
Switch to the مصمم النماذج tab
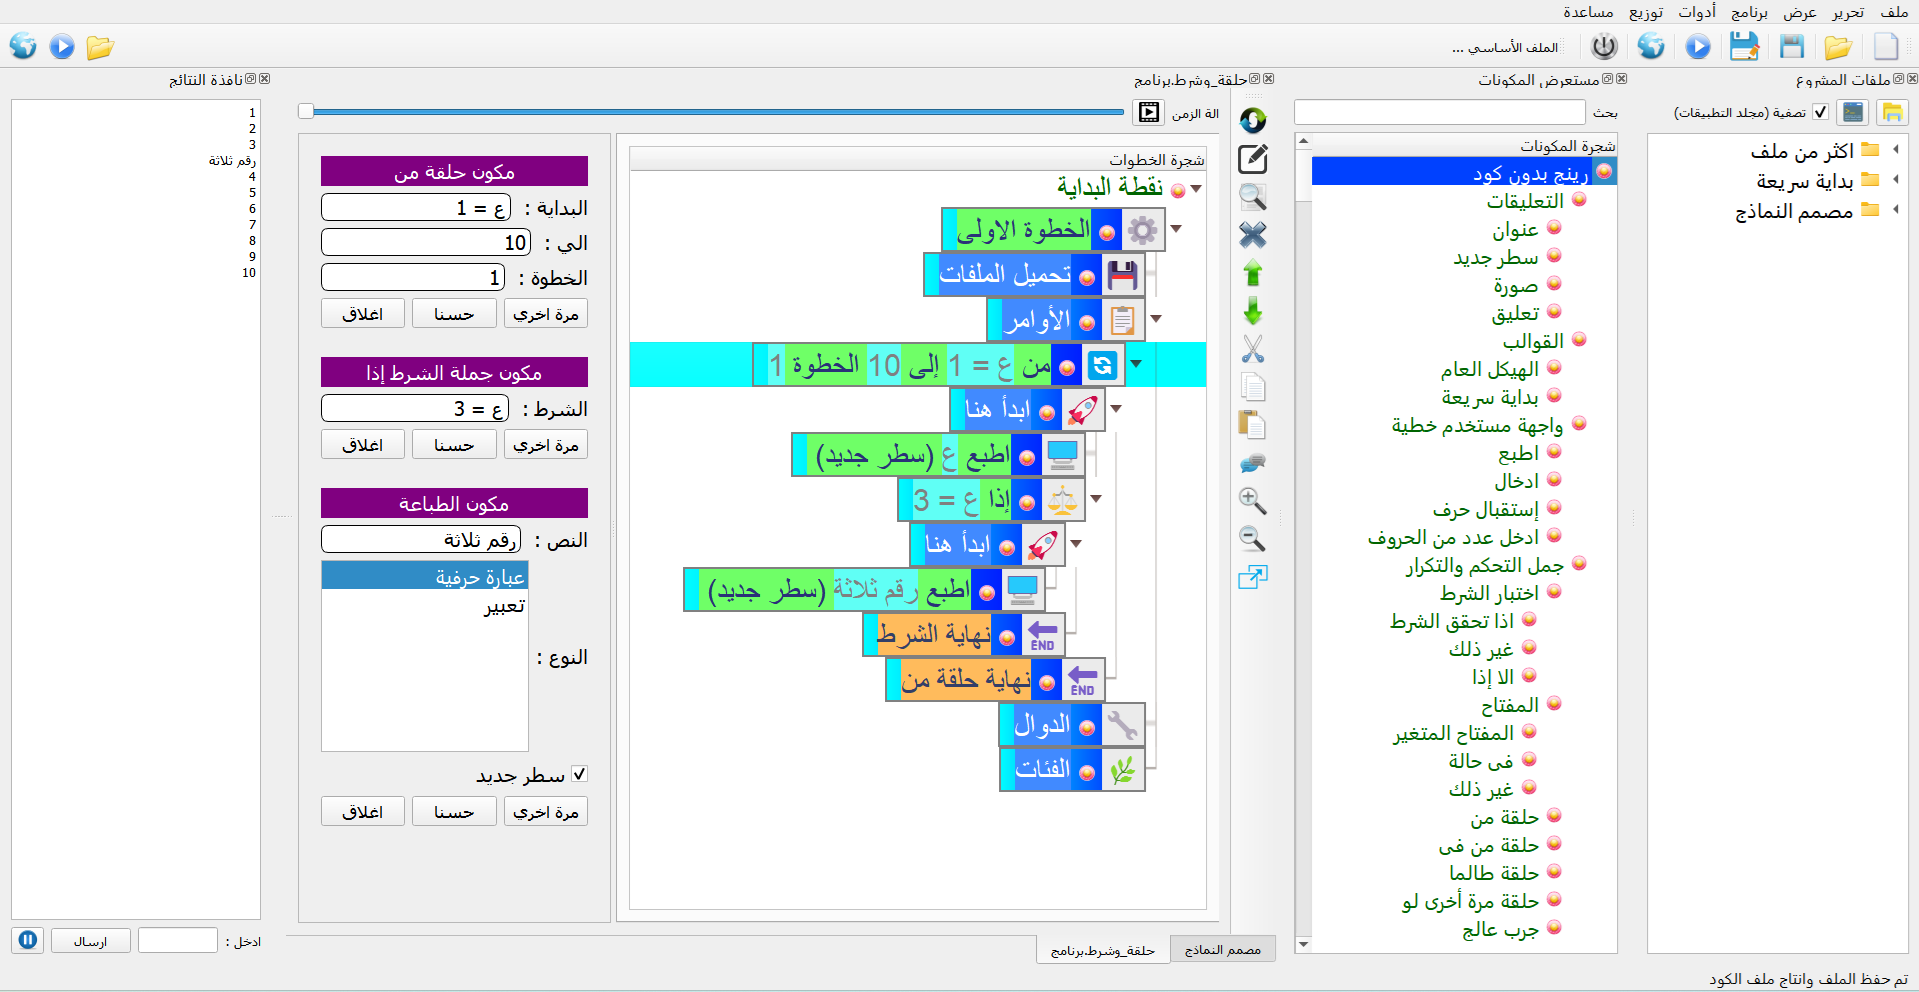point(1222,948)
